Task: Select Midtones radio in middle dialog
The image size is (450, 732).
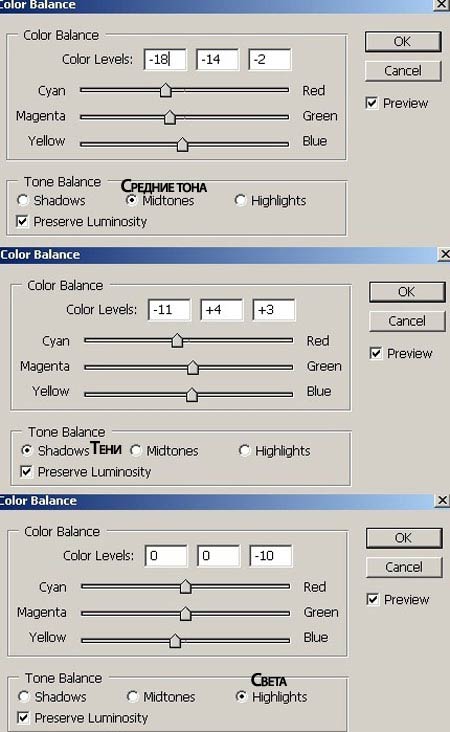Action: click(136, 450)
